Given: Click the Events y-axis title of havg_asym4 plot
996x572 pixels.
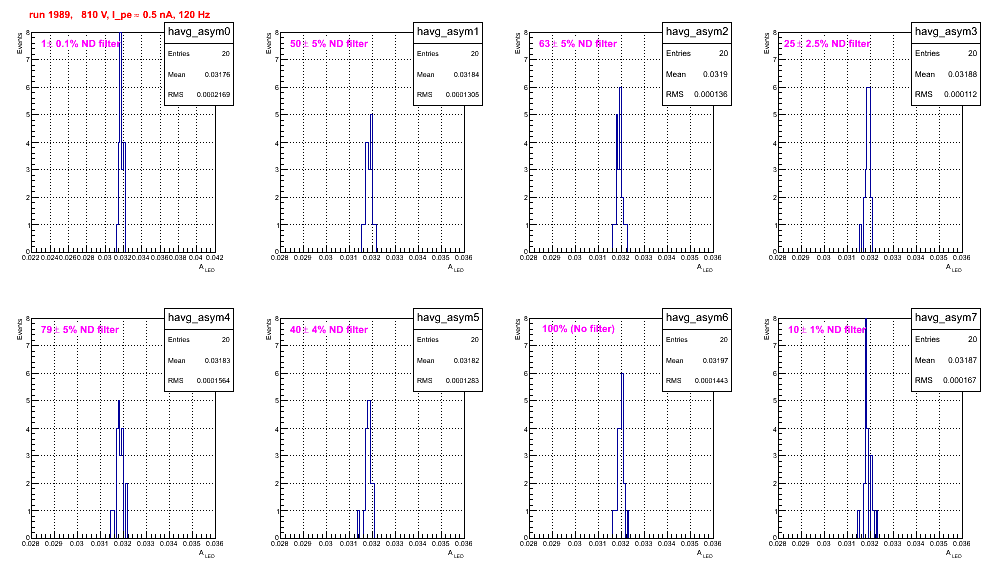Looking at the screenshot, I should coord(20,329).
